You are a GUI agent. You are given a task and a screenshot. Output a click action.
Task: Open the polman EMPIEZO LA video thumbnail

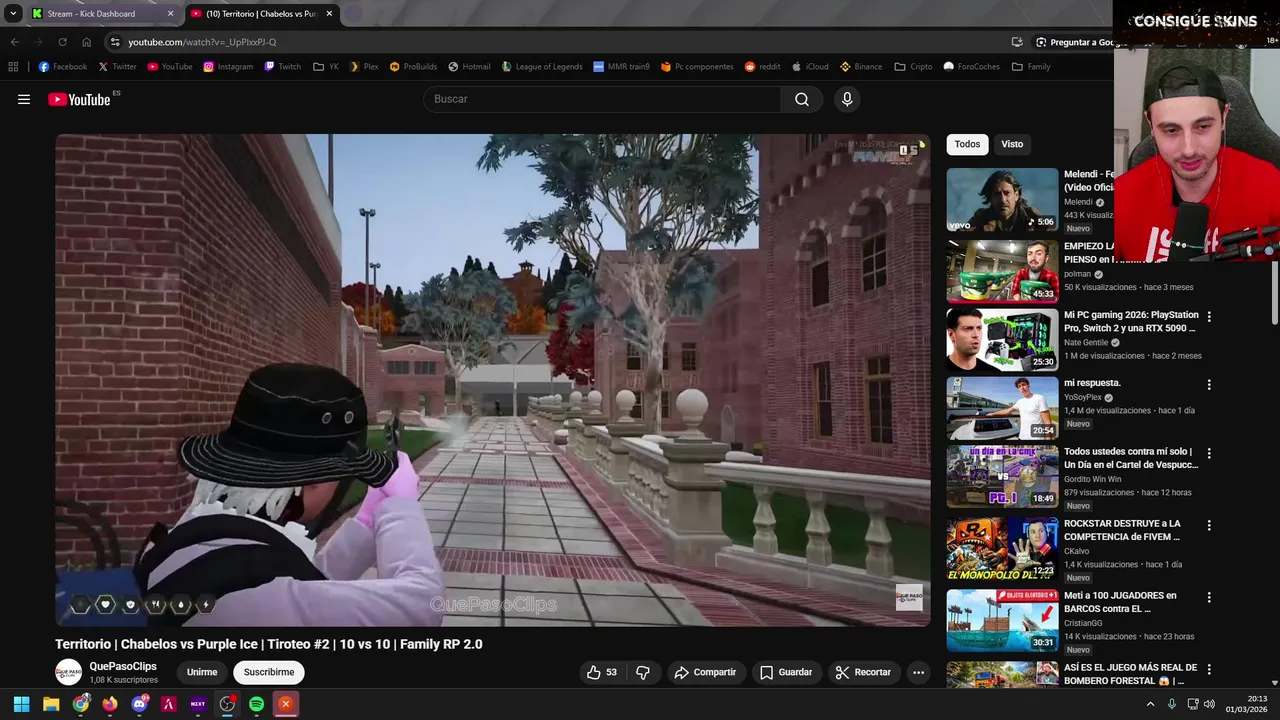[1002, 271]
